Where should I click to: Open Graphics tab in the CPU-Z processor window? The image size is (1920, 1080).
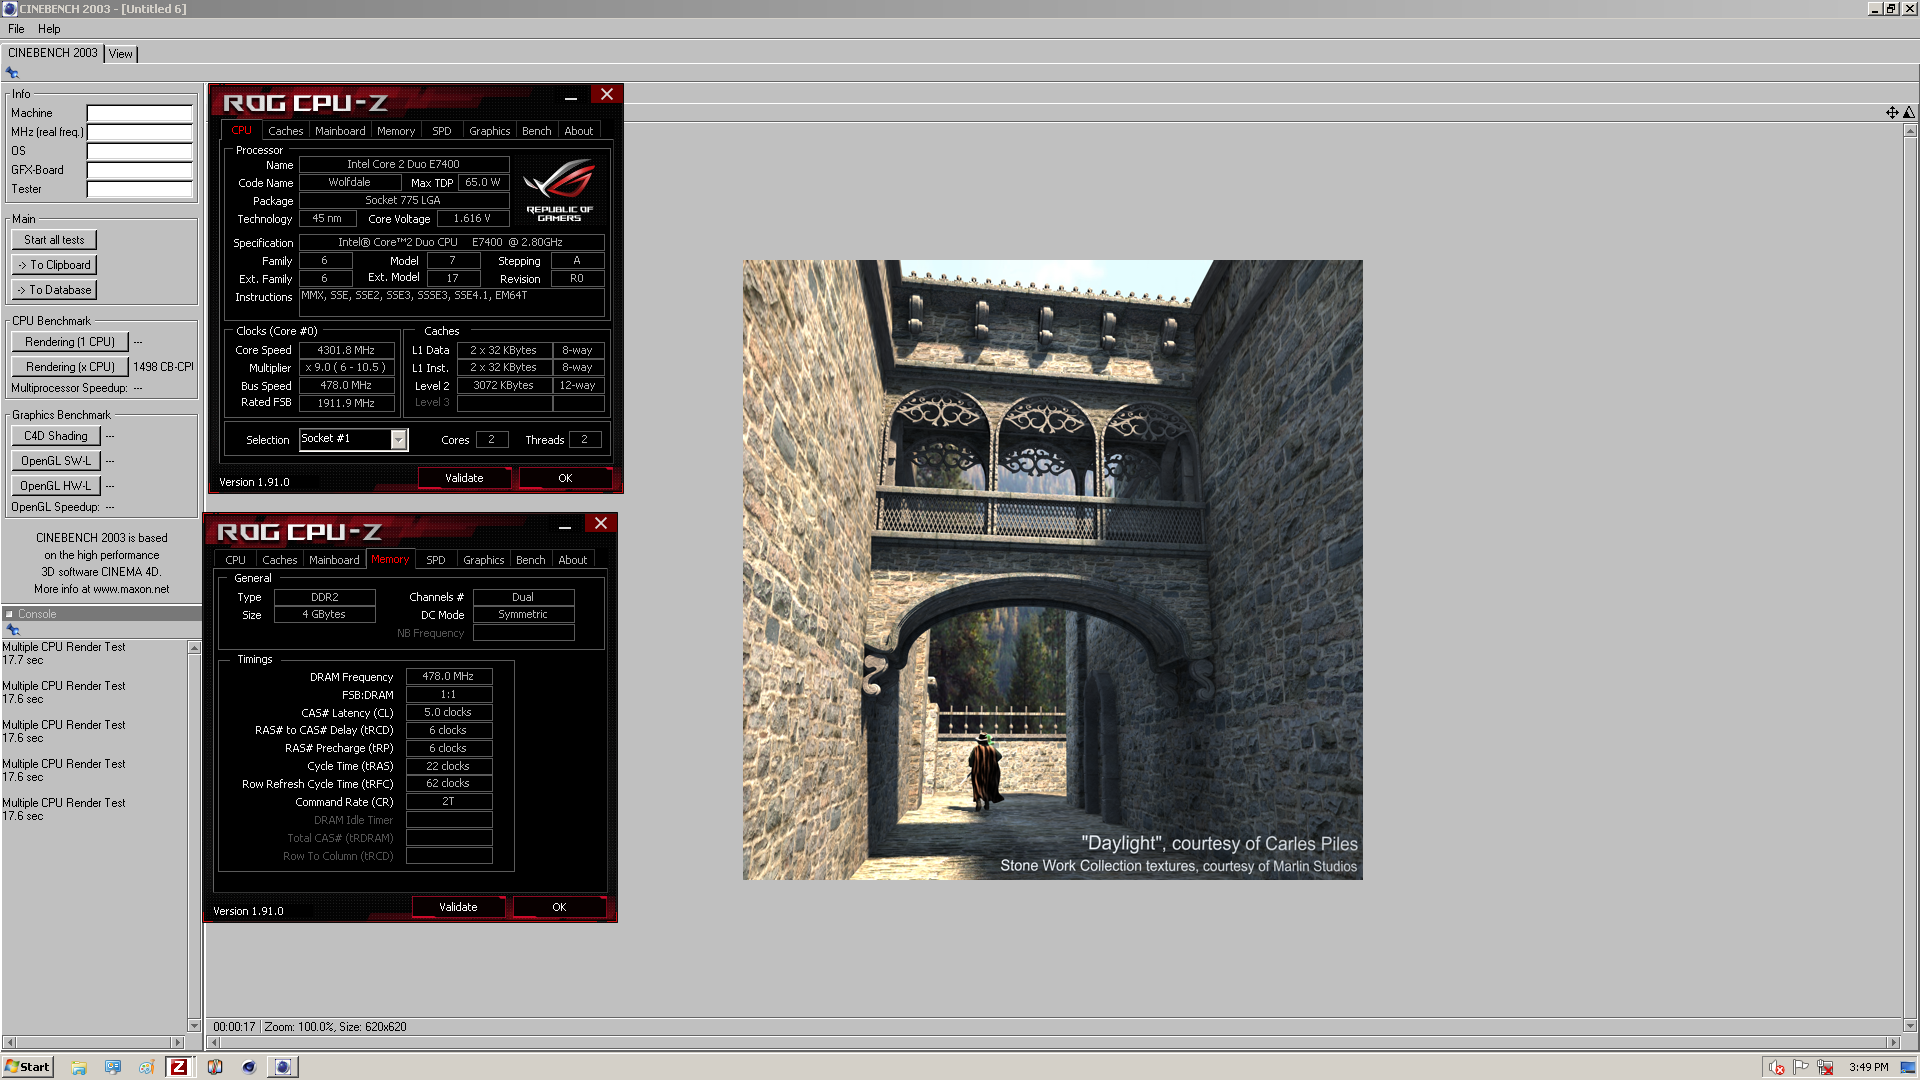click(x=490, y=131)
